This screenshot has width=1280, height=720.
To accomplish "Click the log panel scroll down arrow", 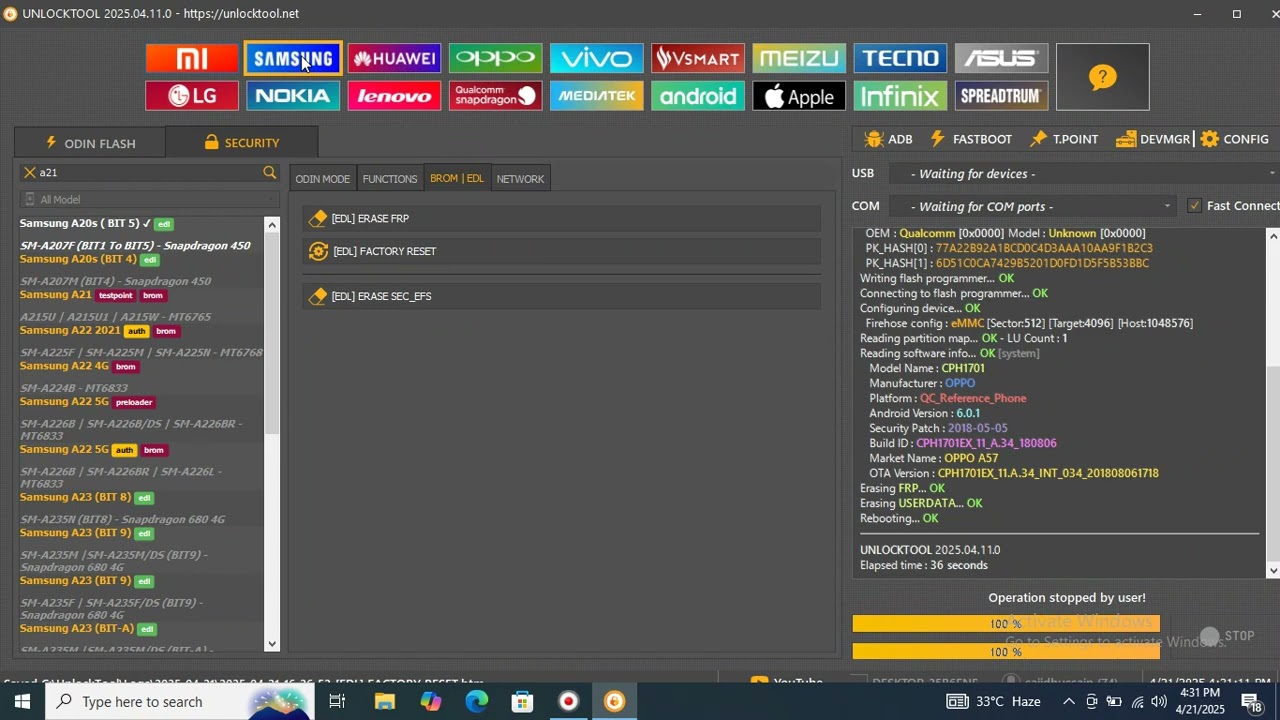I will pyautogui.click(x=1272, y=571).
